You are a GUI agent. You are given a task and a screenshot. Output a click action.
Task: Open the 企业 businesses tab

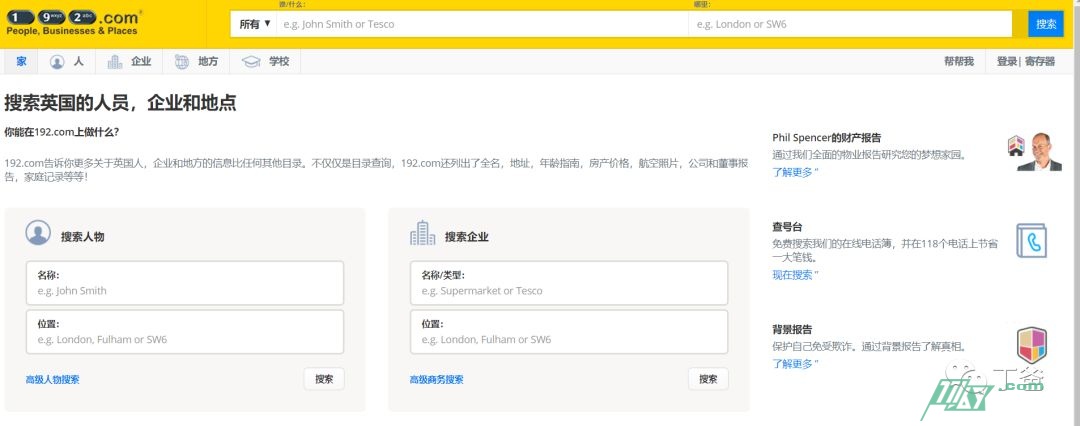click(129, 61)
